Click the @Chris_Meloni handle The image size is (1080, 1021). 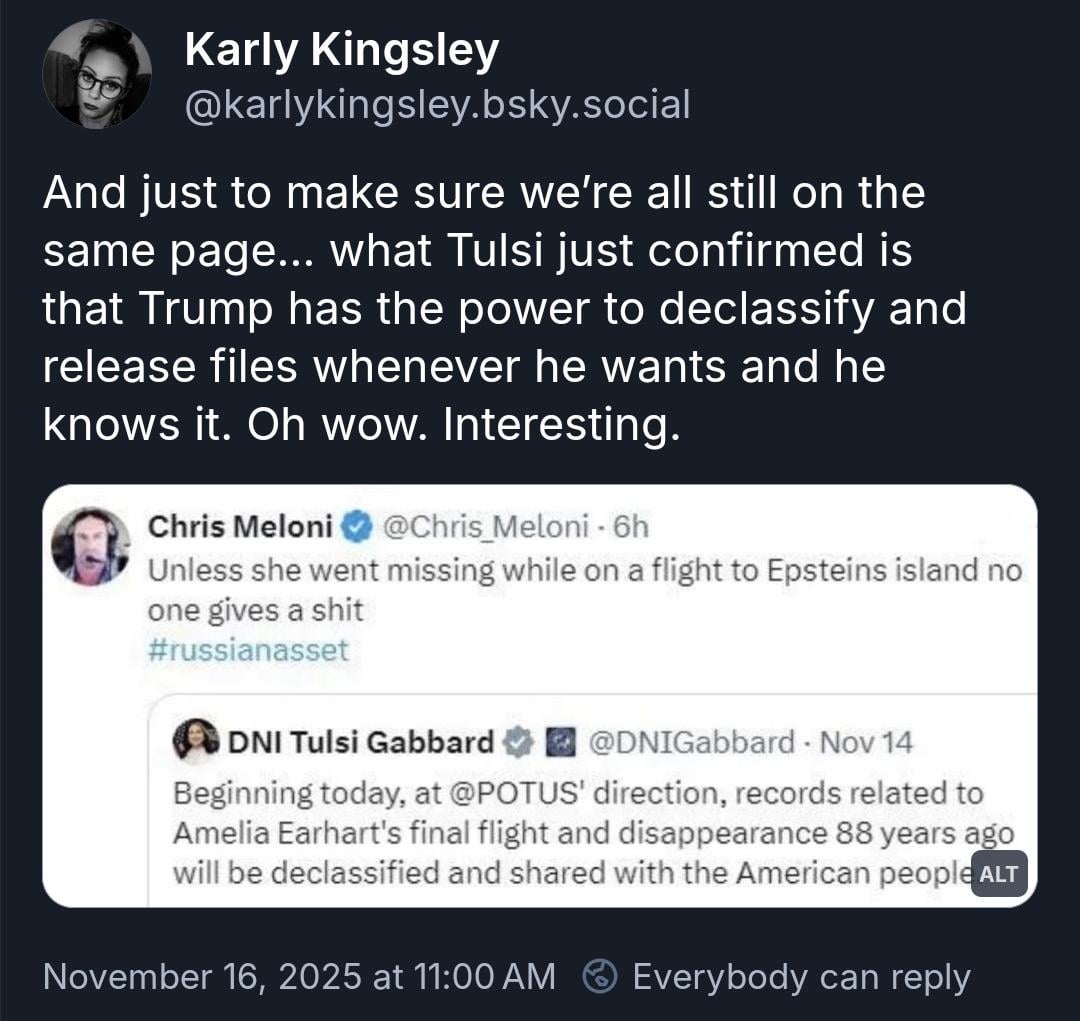click(487, 525)
